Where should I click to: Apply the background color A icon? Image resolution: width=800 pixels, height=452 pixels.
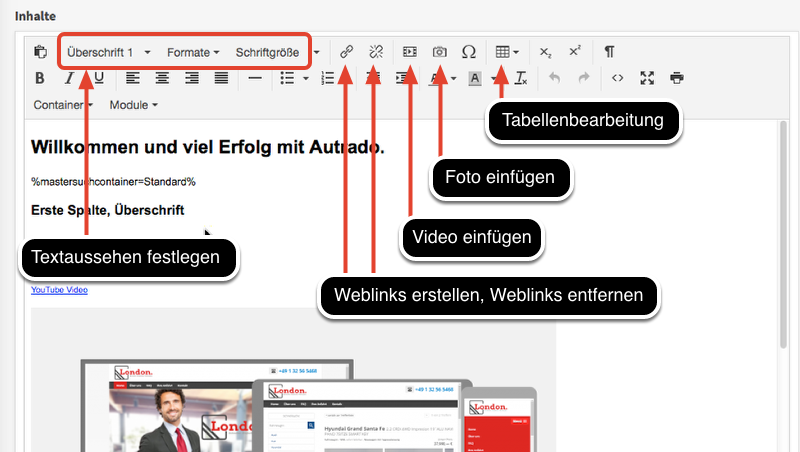pos(474,79)
